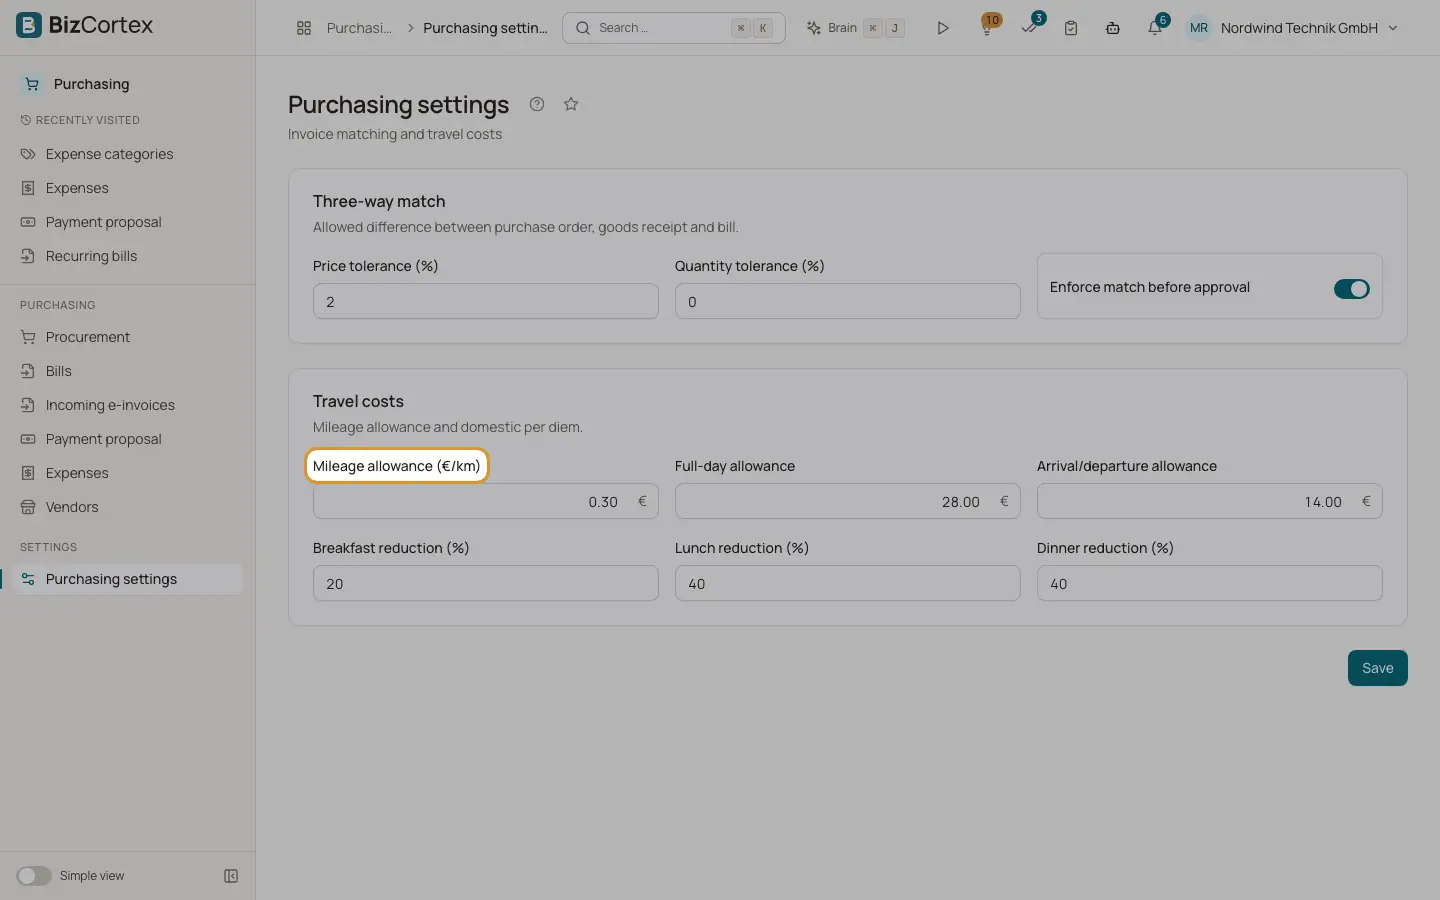
Task: Click the Save button
Action: 1377,668
